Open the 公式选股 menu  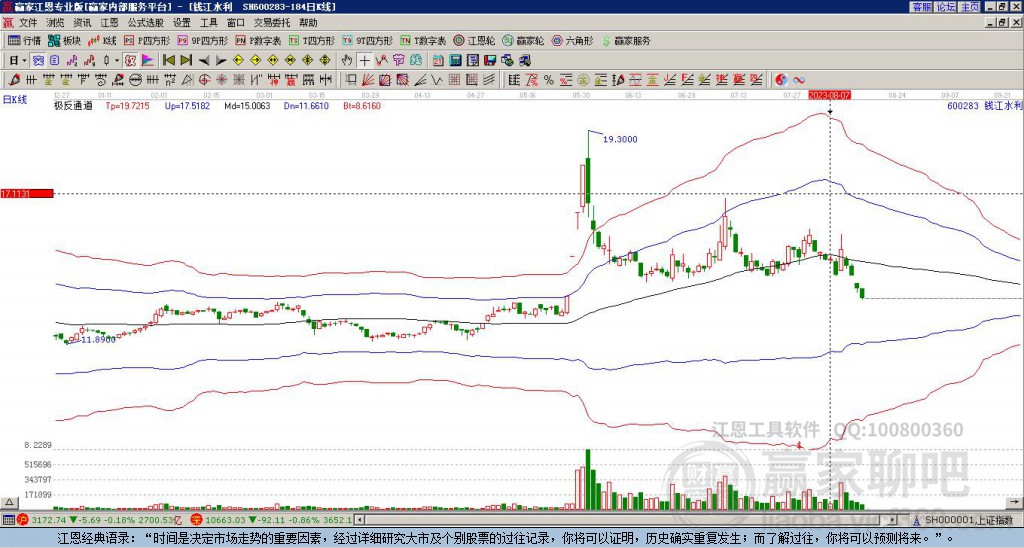tap(146, 23)
